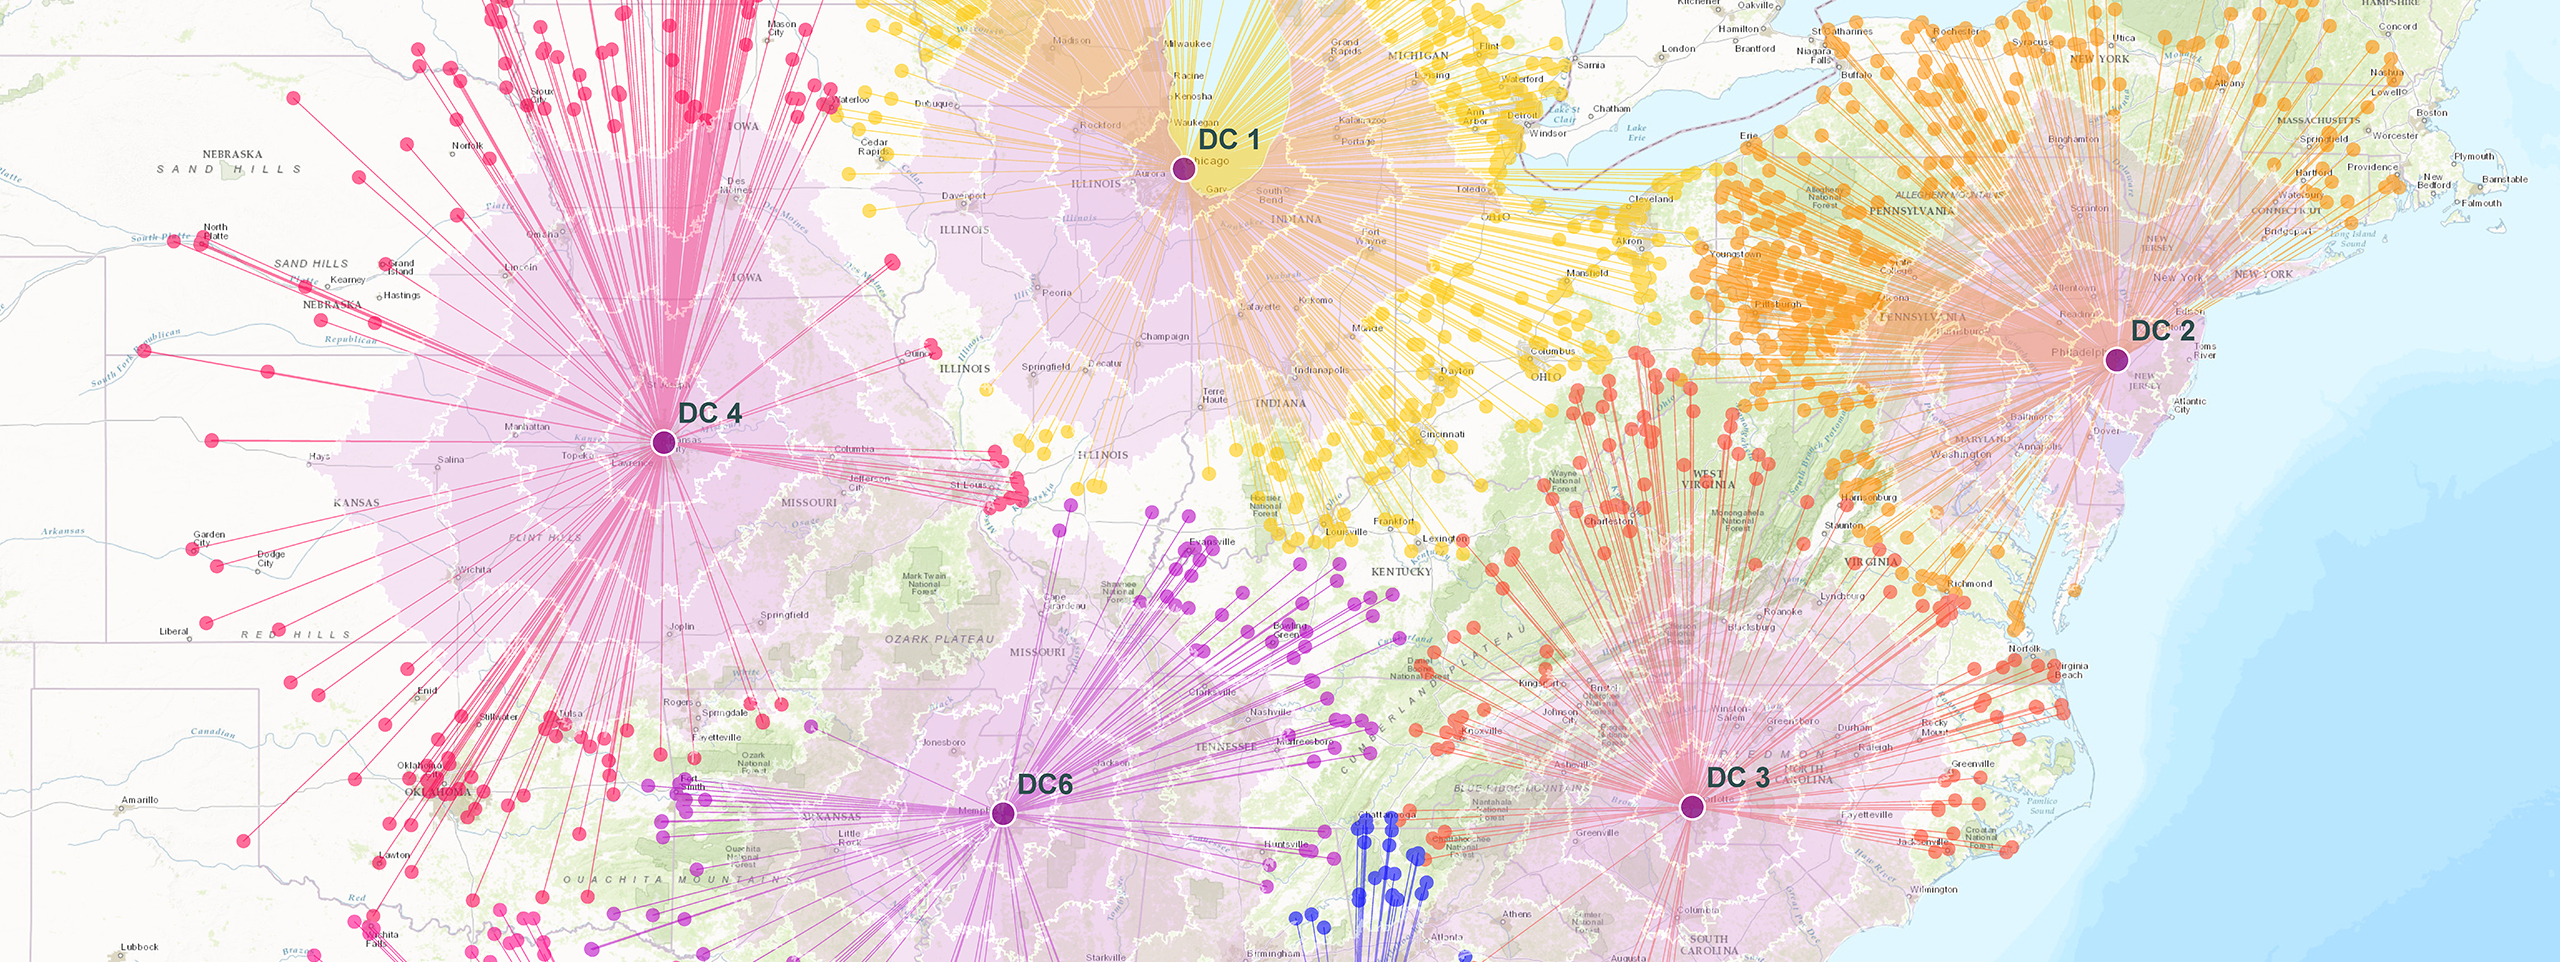Select the DC 4 hub marker
Screen dimensions: 2560x962
coord(663,442)
